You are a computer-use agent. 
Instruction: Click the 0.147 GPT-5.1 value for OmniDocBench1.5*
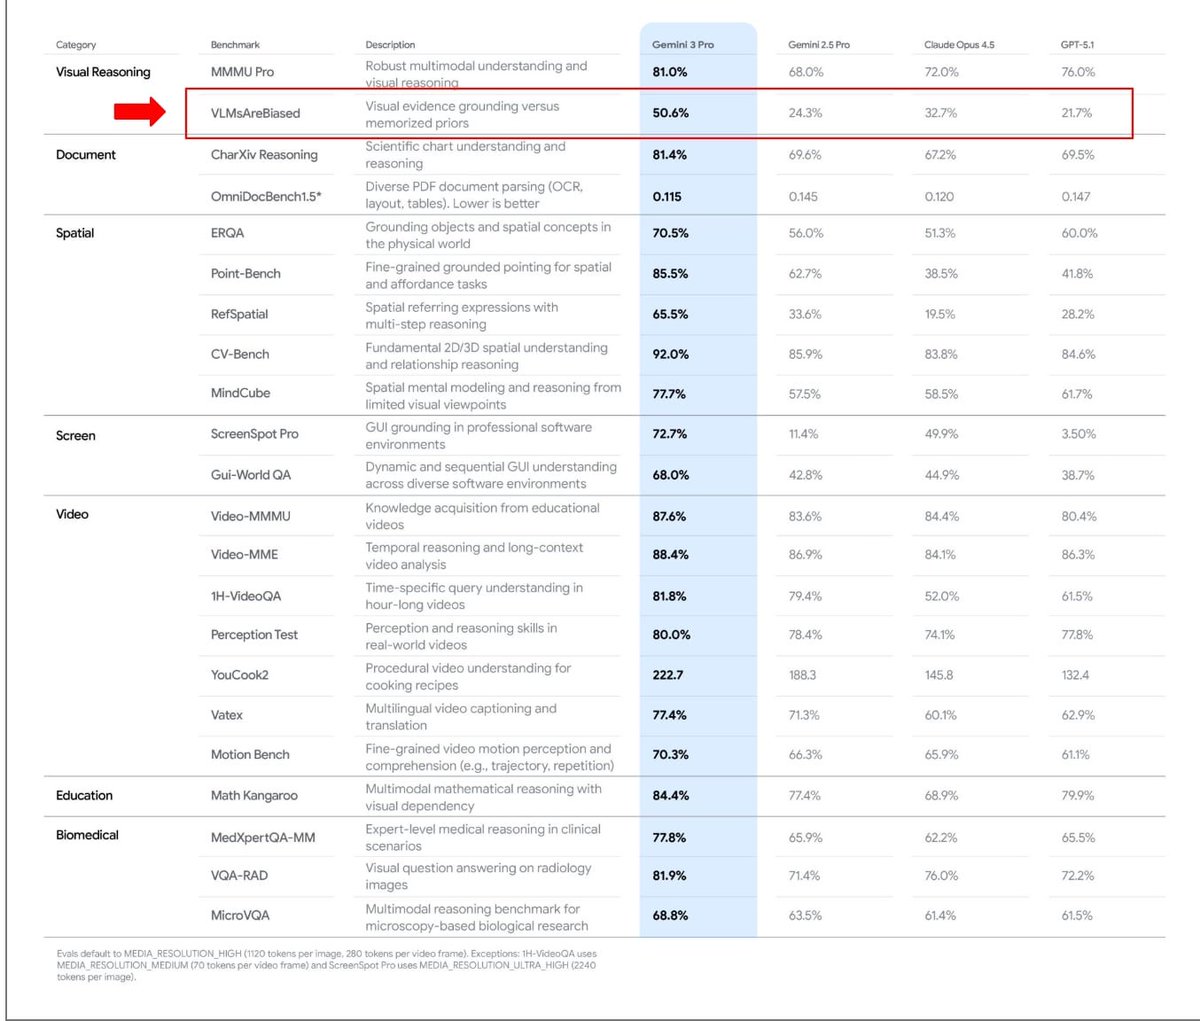1076,197
